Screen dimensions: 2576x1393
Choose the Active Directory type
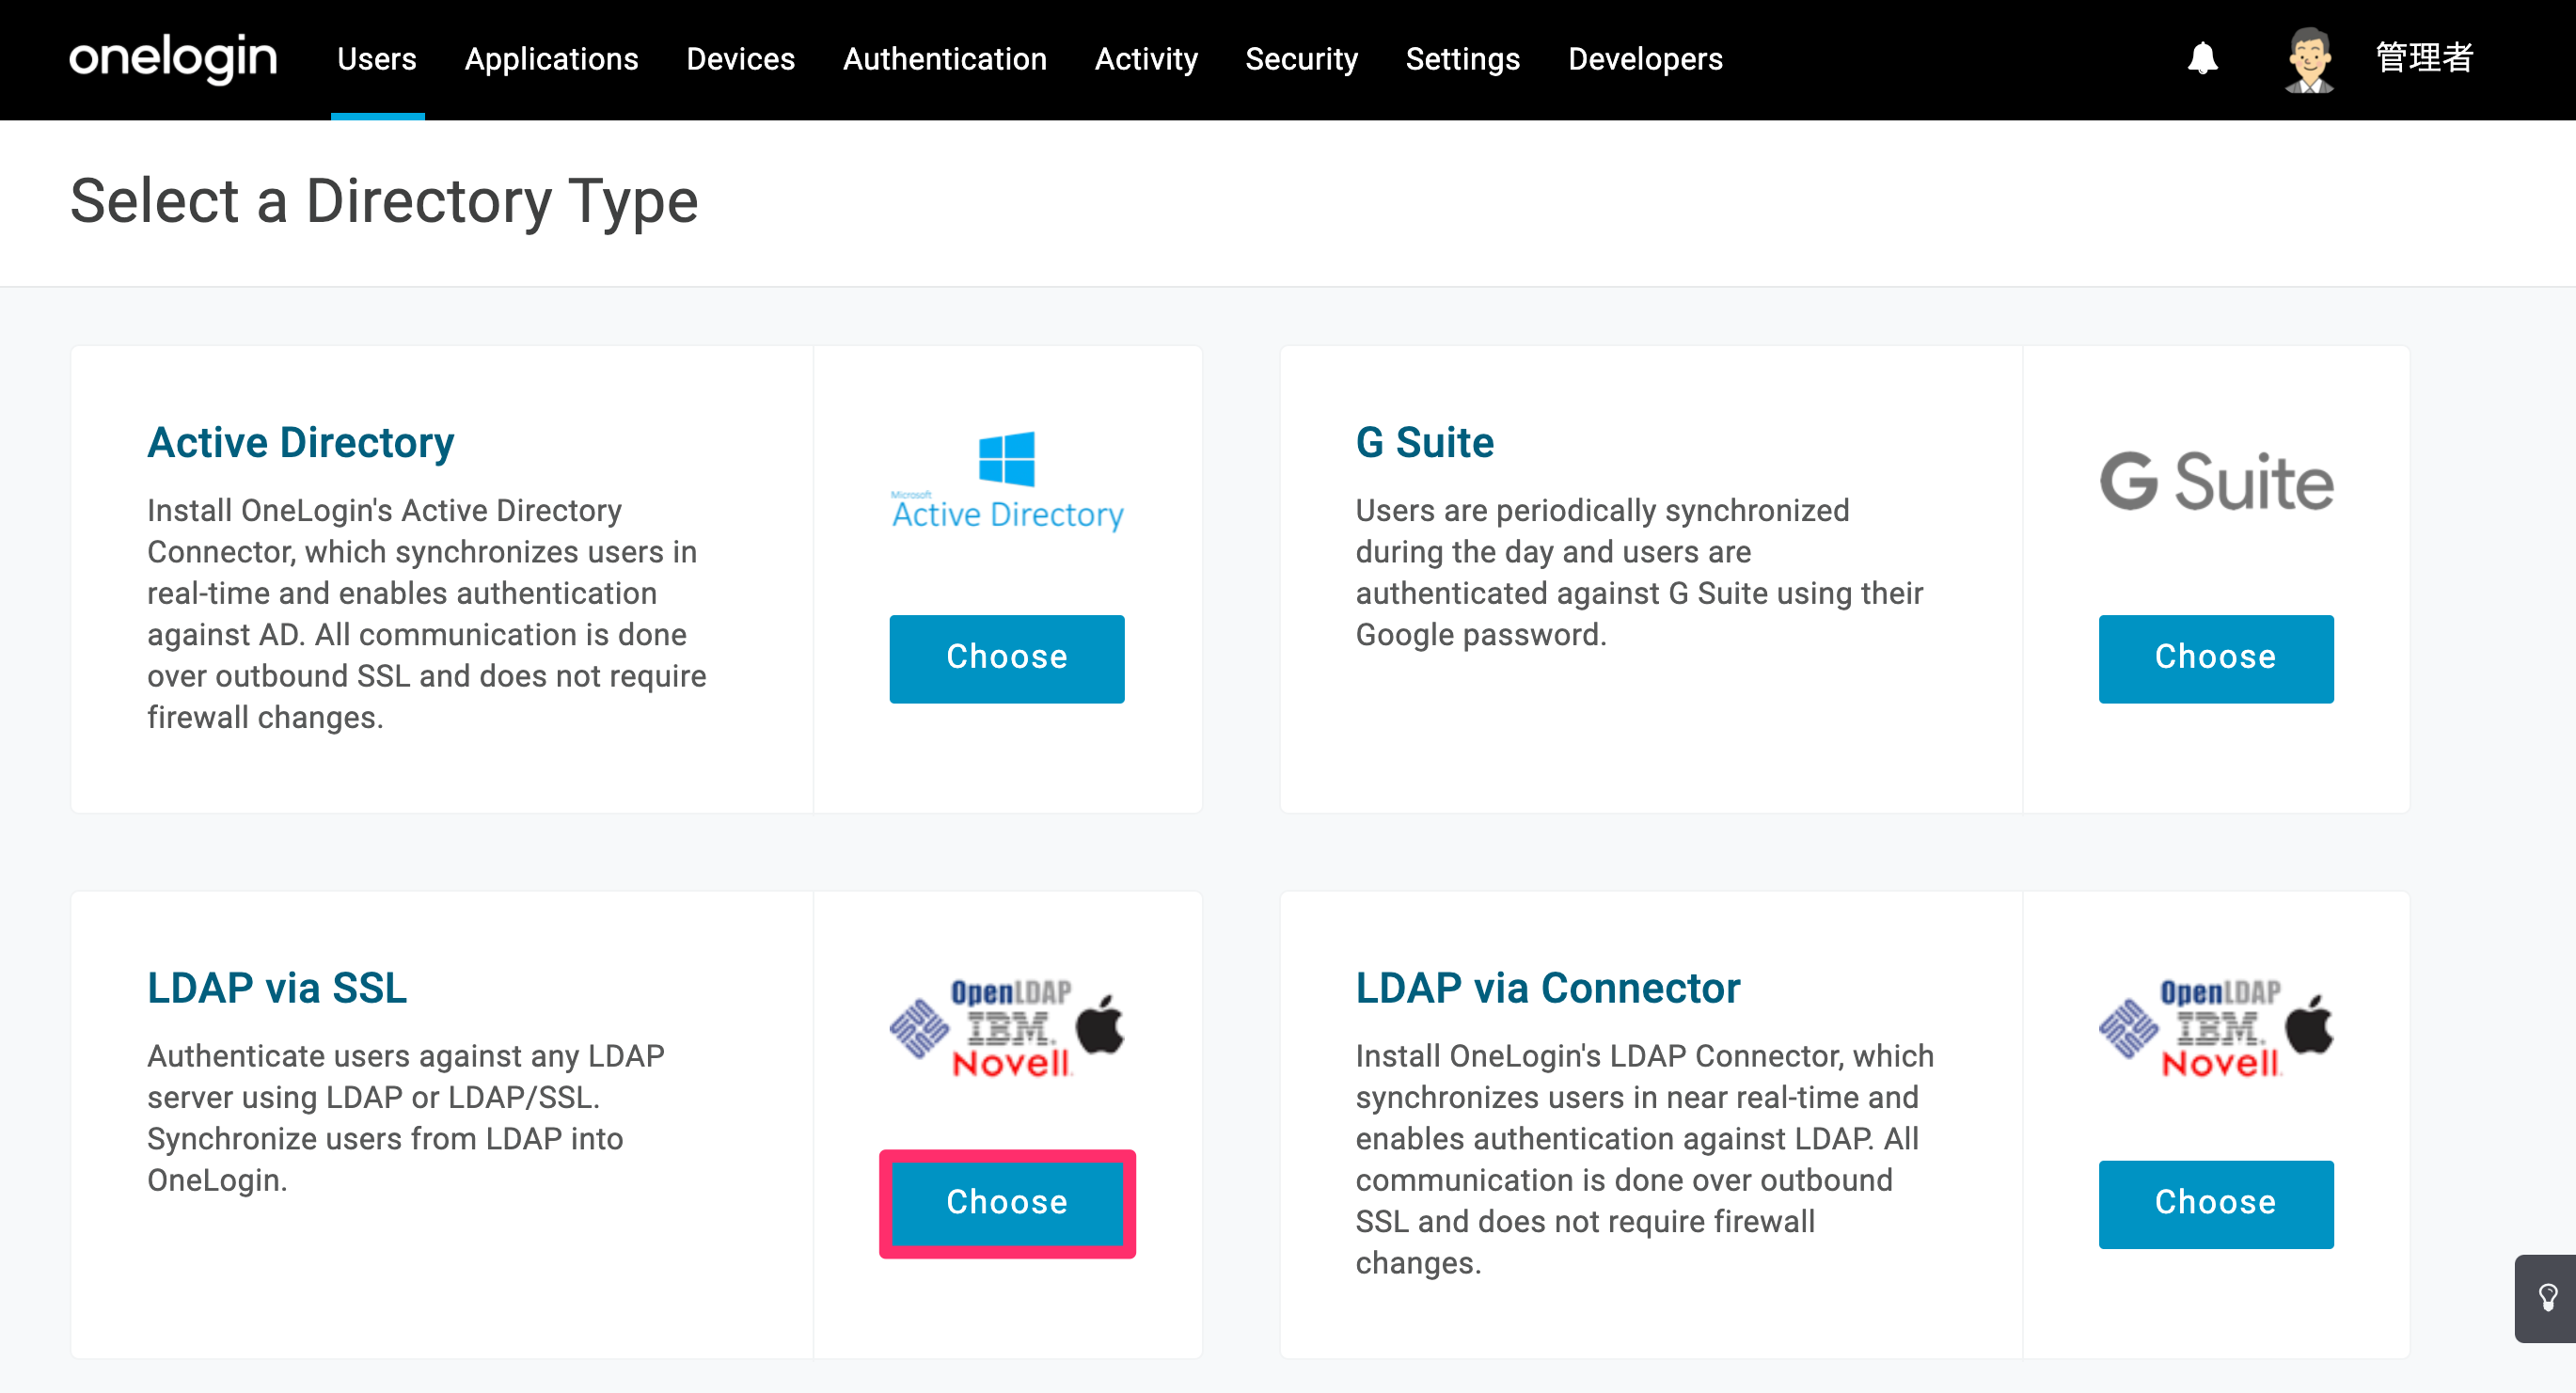[x=1007, y=658]
